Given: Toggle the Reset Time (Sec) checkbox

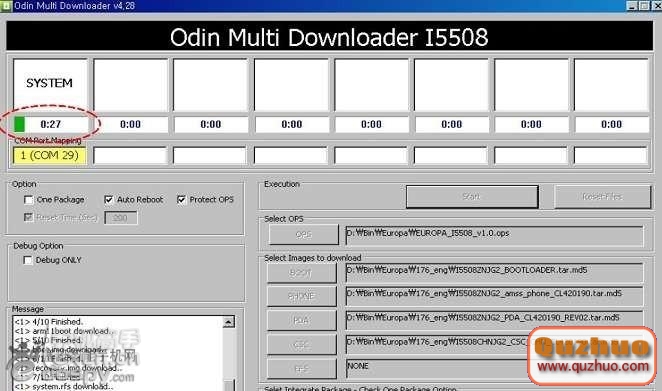Looking at the screenshot, I should [x=28, y=217].
